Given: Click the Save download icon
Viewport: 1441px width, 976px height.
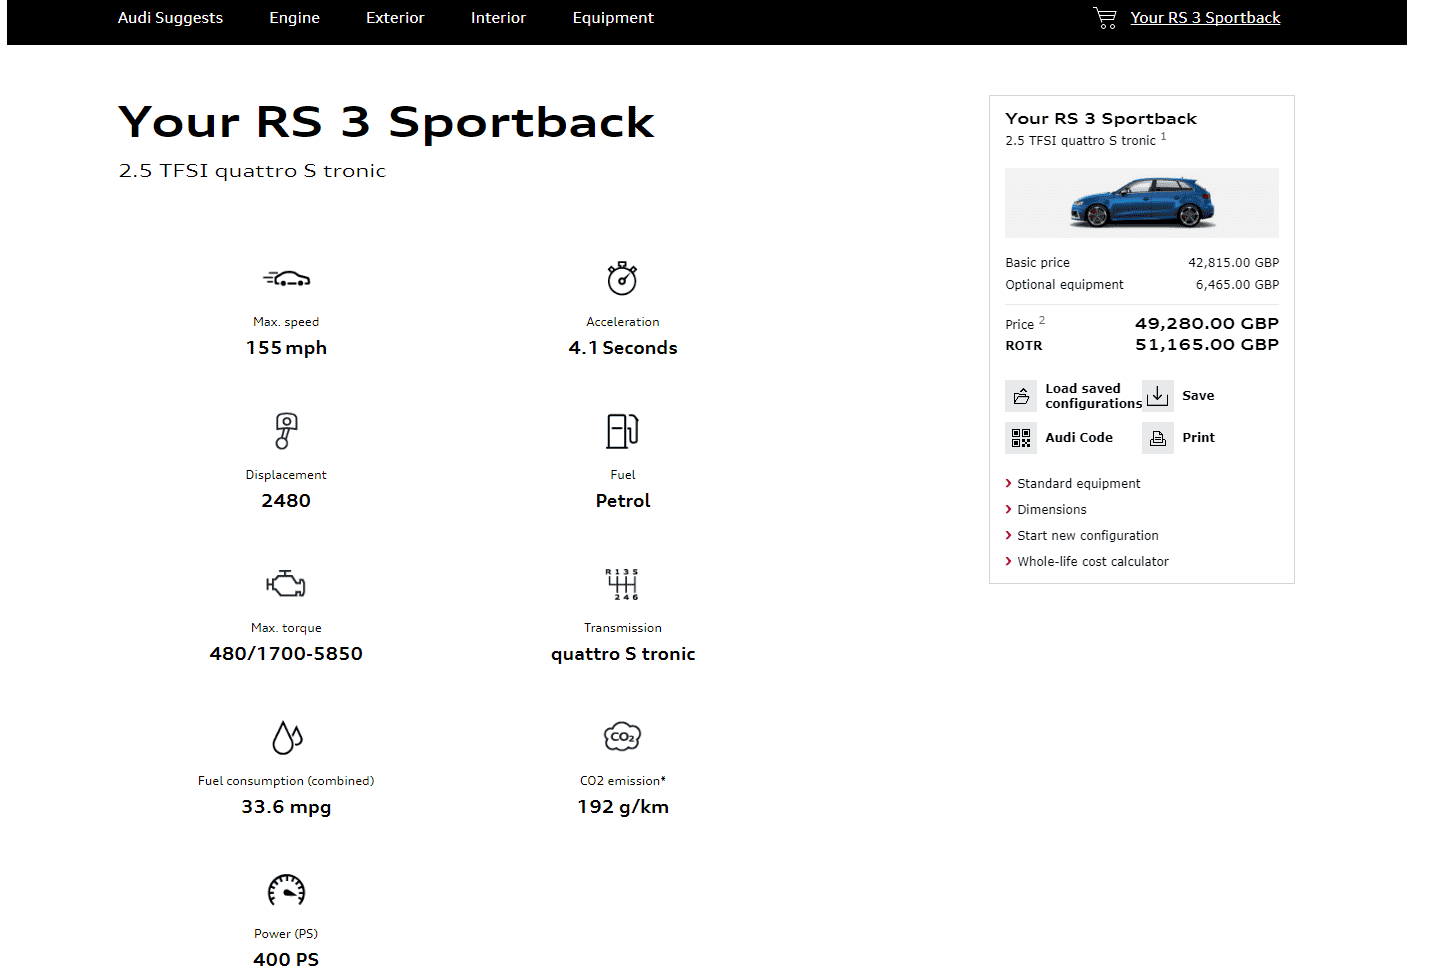Looking at the screenshot, I should point(1158,396).
